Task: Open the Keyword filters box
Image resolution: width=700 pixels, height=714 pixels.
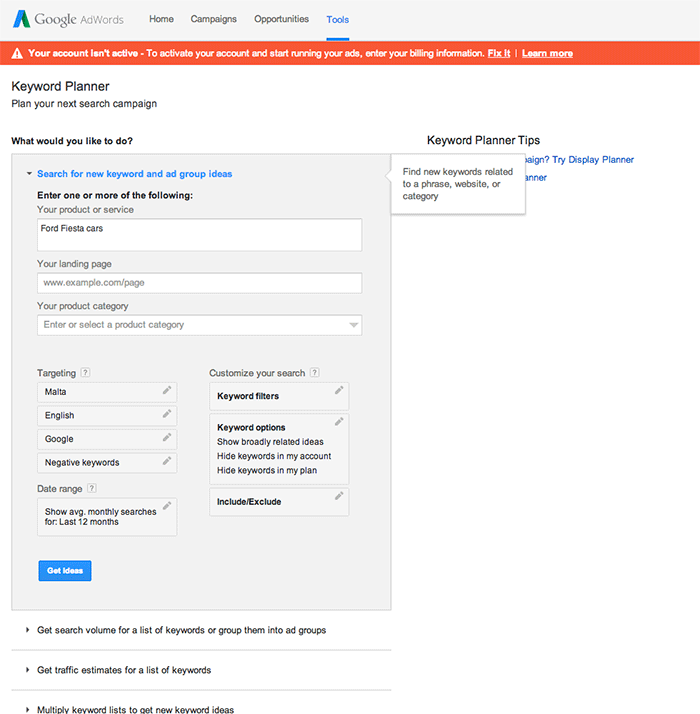Action: 279,396
